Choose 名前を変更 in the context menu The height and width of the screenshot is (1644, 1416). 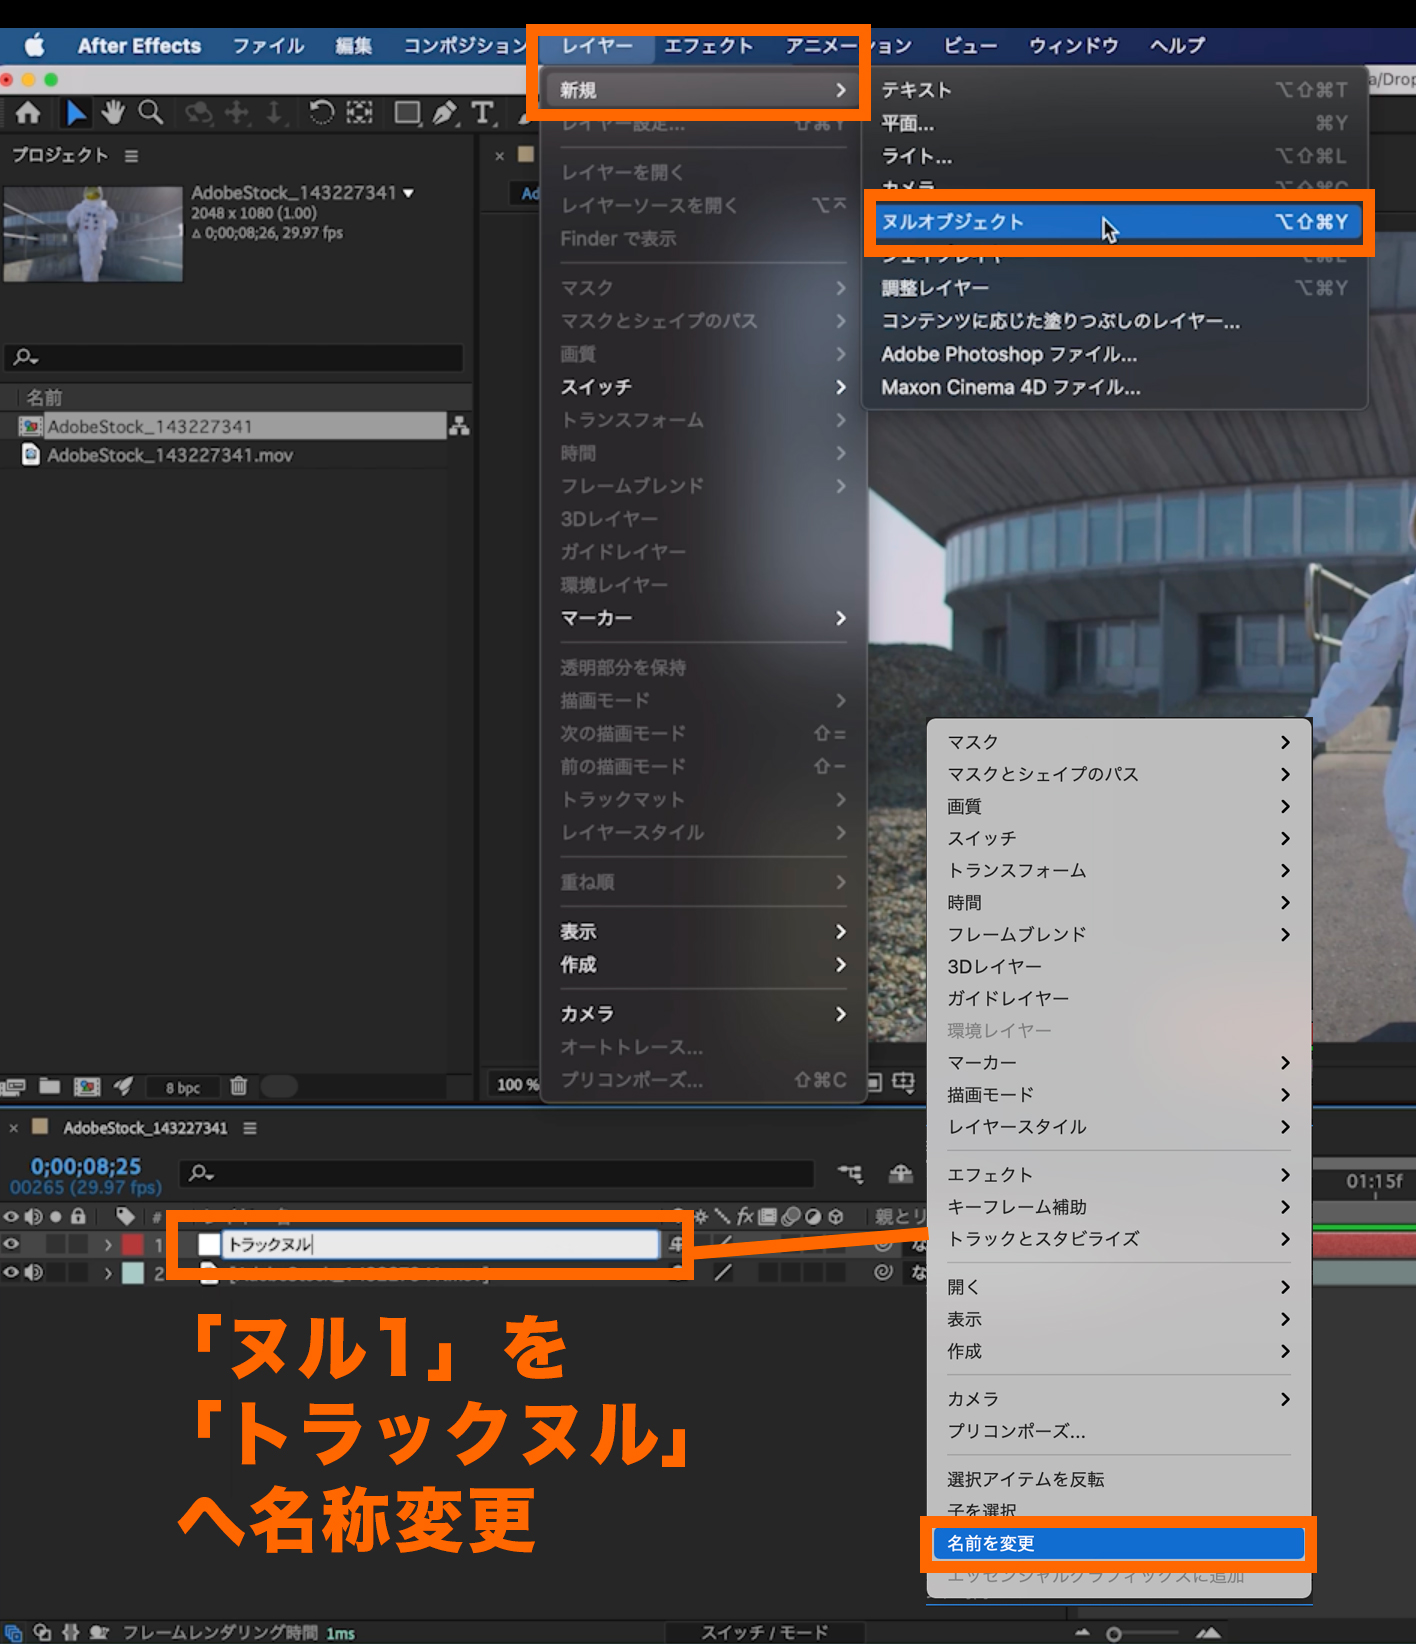(1119, 1543)
